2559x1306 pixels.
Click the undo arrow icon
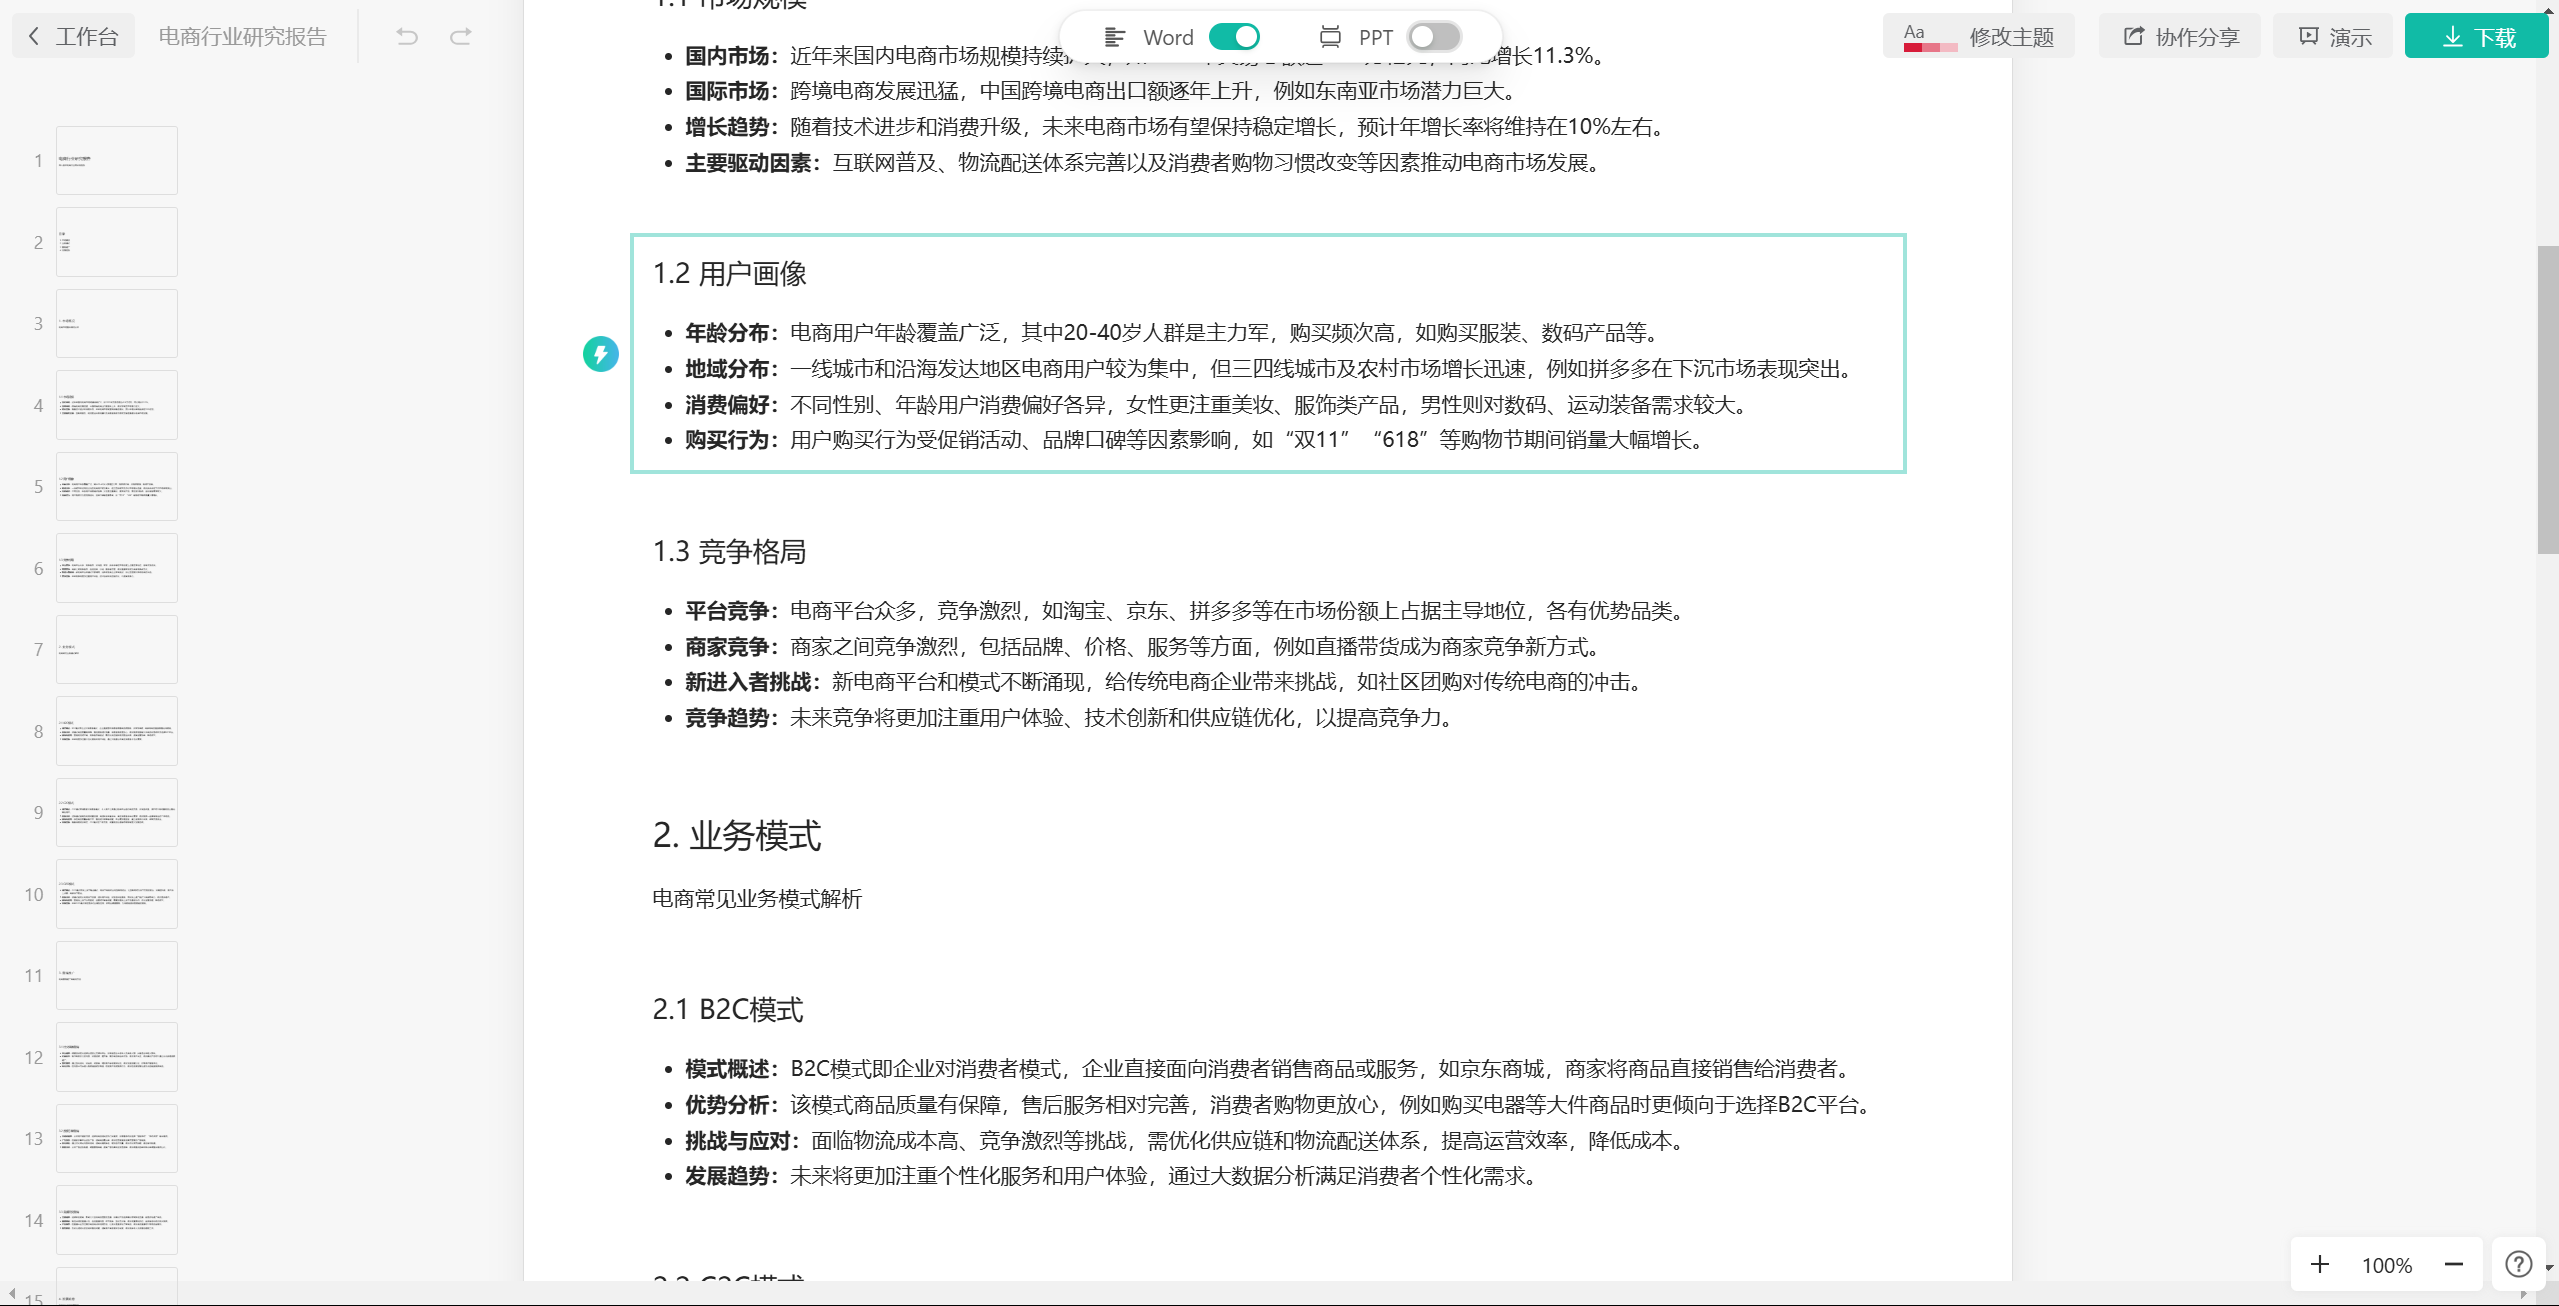[407, 37]
